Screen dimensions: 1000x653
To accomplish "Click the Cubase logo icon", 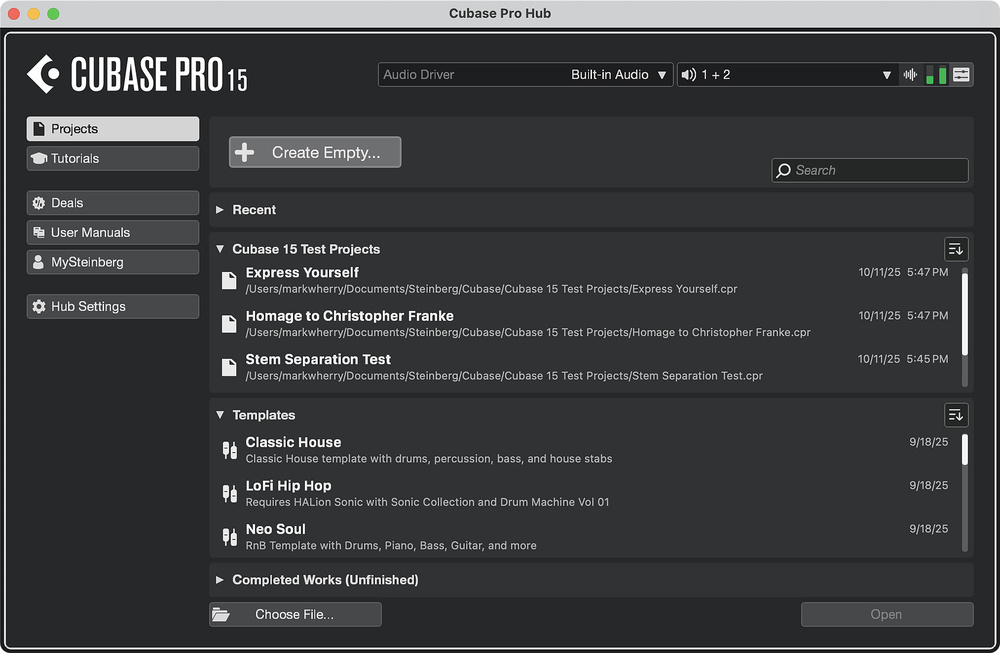I will [x=44, y=75].
